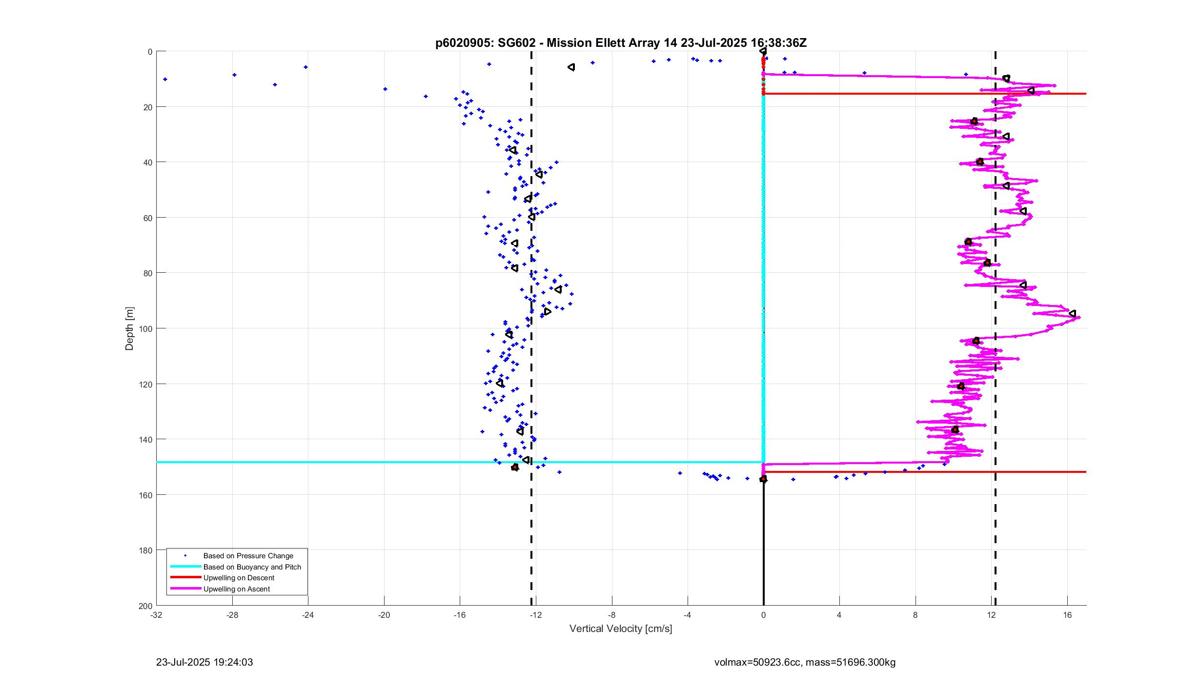Screen dimensions: 1200x681
Task: Click the x-axis tick label -32
Action: (156, 615)
